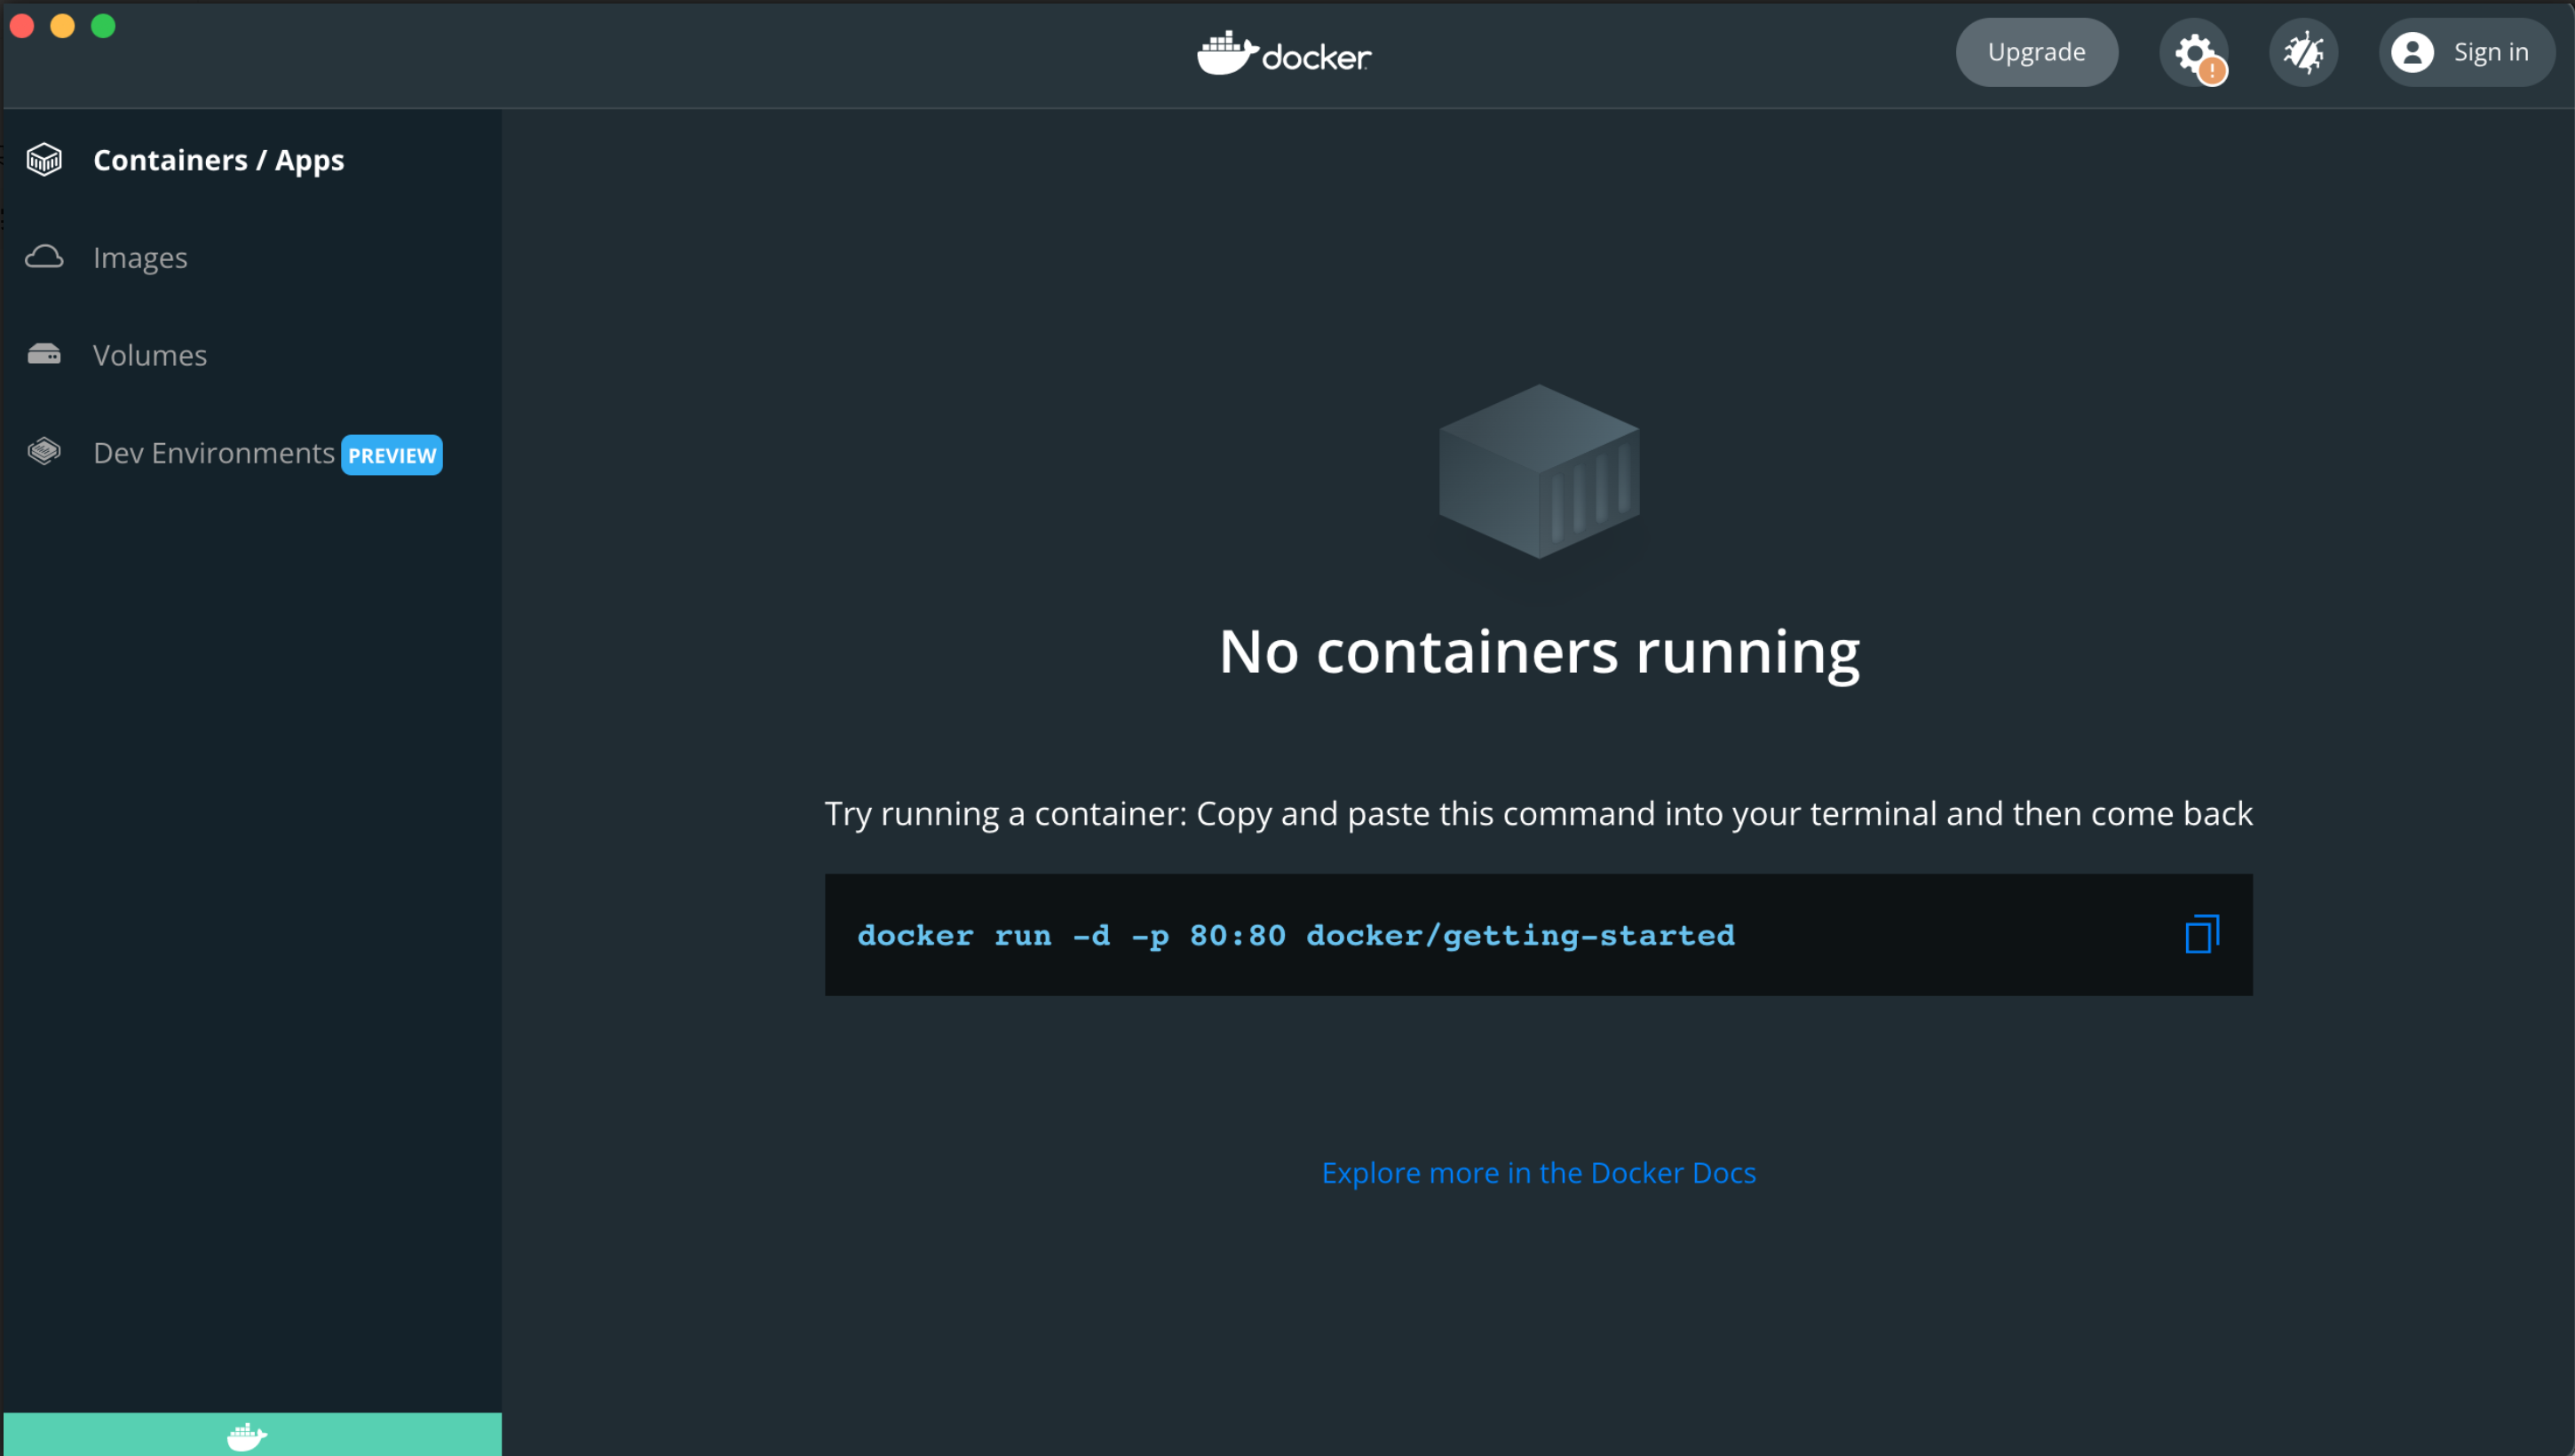Viewport: 2575px width, 1456px height.
Task: Open the Settings gear
Action: (2194, 52)
